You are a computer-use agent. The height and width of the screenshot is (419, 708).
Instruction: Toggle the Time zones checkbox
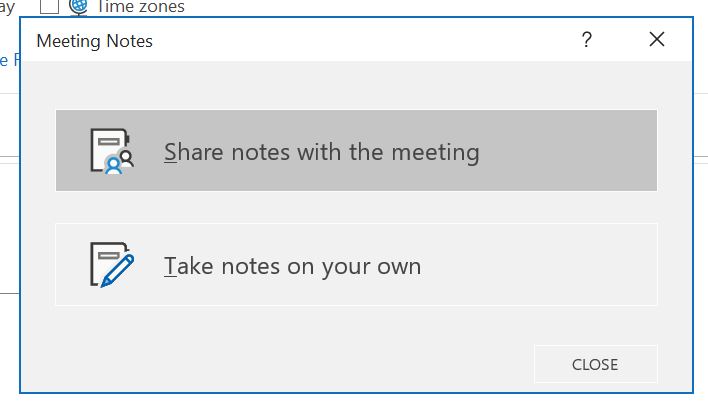[50, 6]
